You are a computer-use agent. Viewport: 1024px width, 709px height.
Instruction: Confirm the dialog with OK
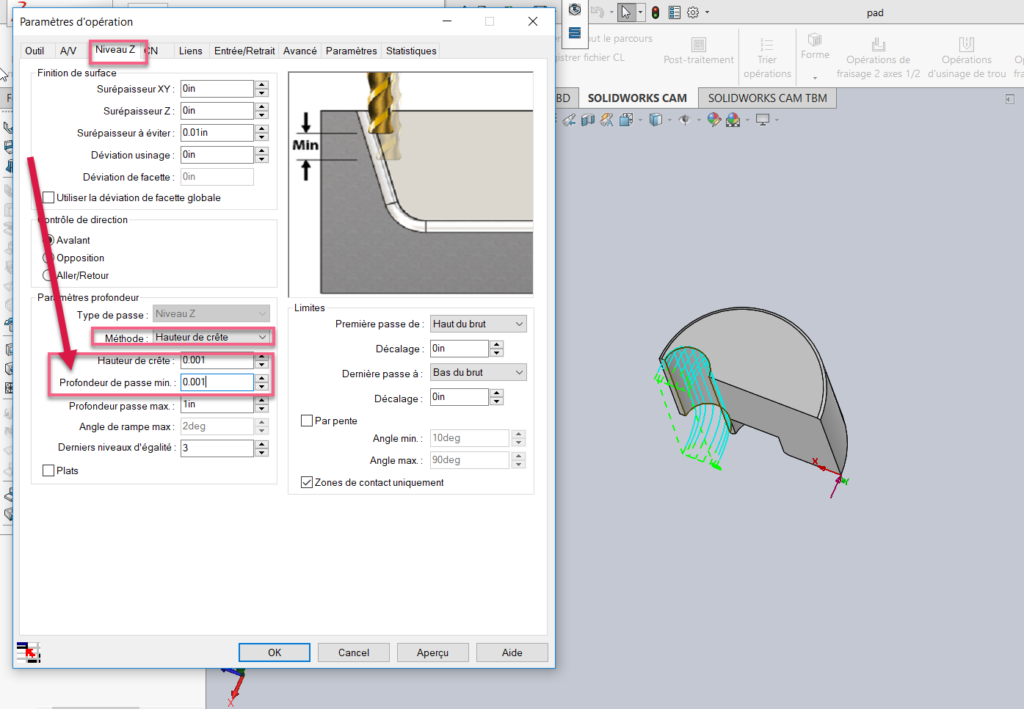274,652
